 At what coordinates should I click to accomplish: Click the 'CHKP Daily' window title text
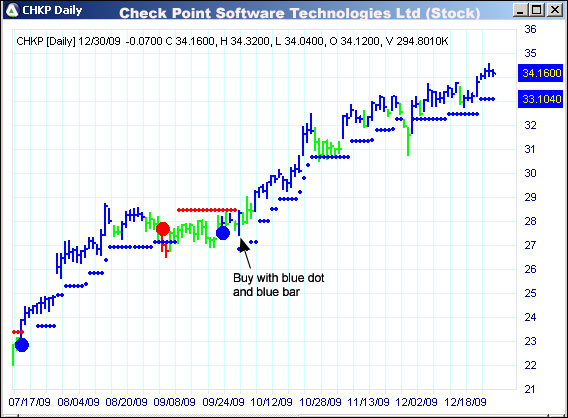click(x=52, y=11)
